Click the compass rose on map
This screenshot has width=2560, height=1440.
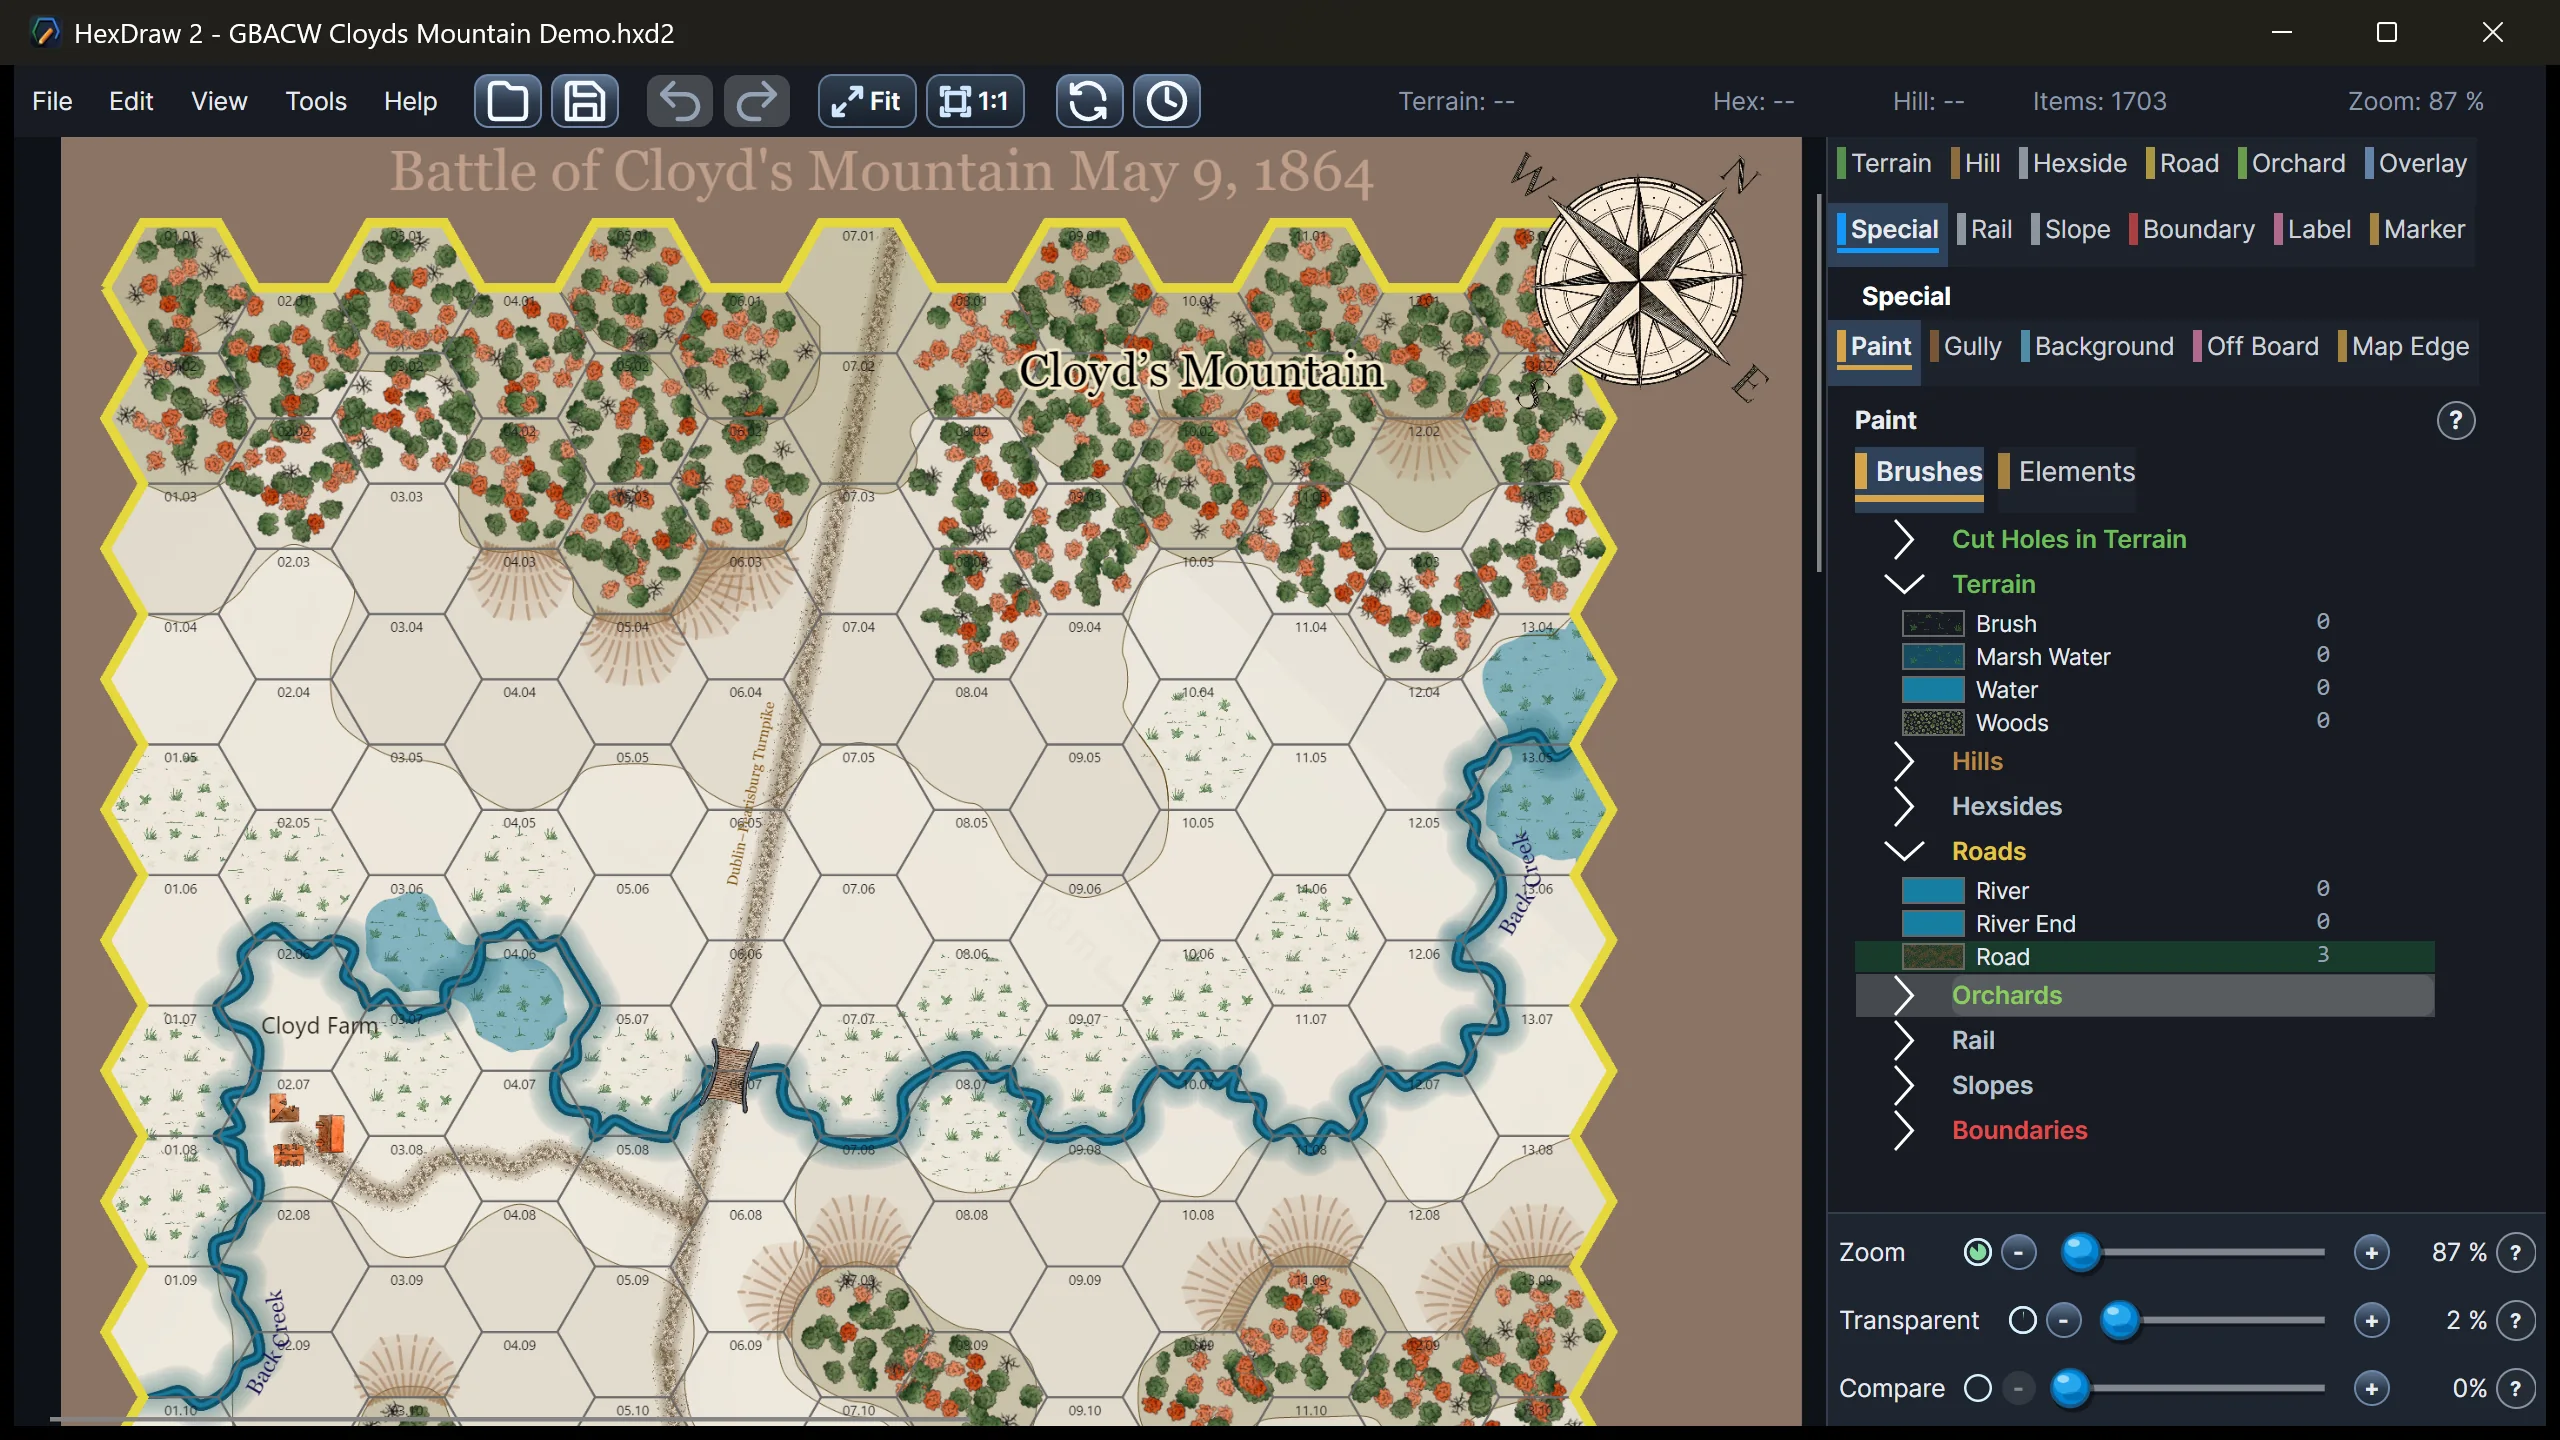[x=1640, y=281]
